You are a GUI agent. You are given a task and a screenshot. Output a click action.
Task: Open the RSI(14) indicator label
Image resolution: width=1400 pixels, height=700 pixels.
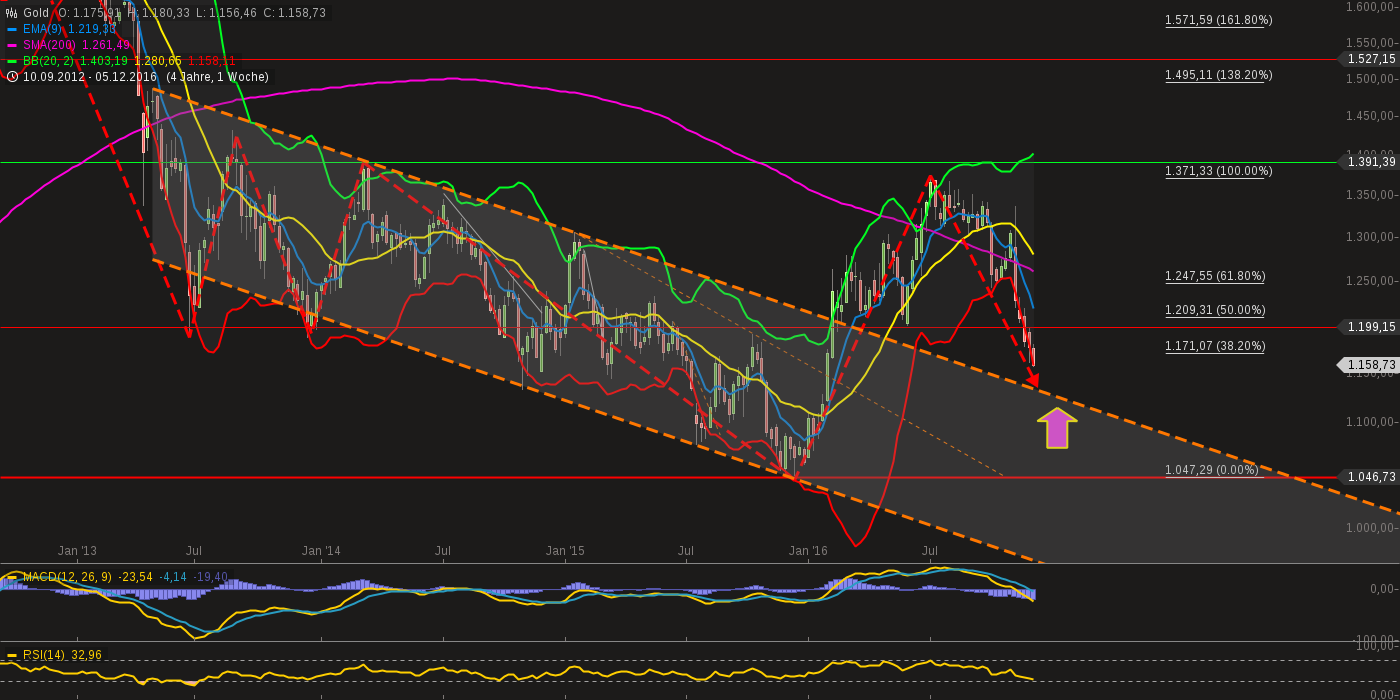click(x=45, y=655)
